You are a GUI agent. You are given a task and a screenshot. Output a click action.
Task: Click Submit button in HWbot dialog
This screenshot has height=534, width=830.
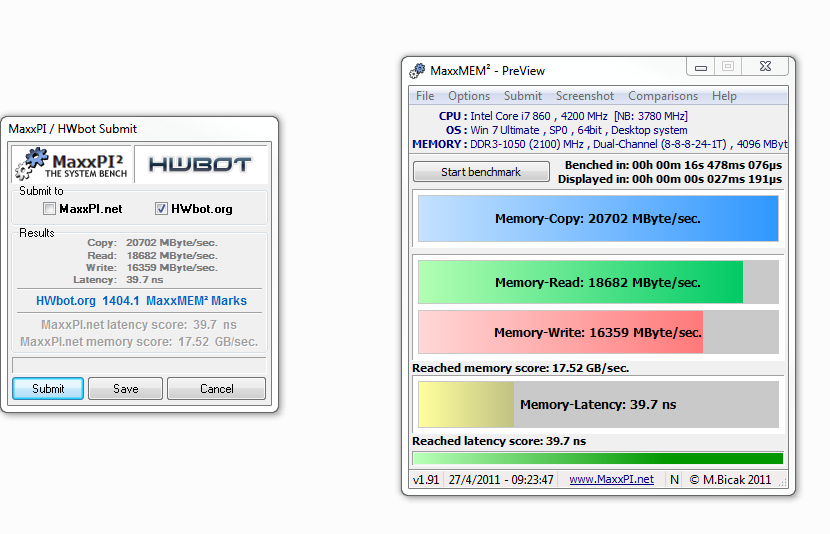click(48, 388)
